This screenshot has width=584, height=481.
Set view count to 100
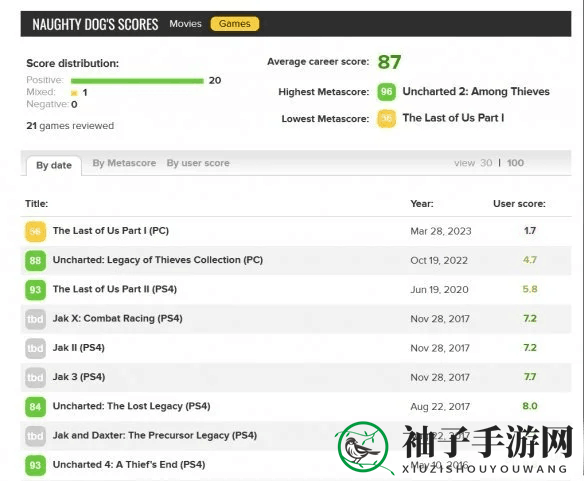tap(515, 163)
